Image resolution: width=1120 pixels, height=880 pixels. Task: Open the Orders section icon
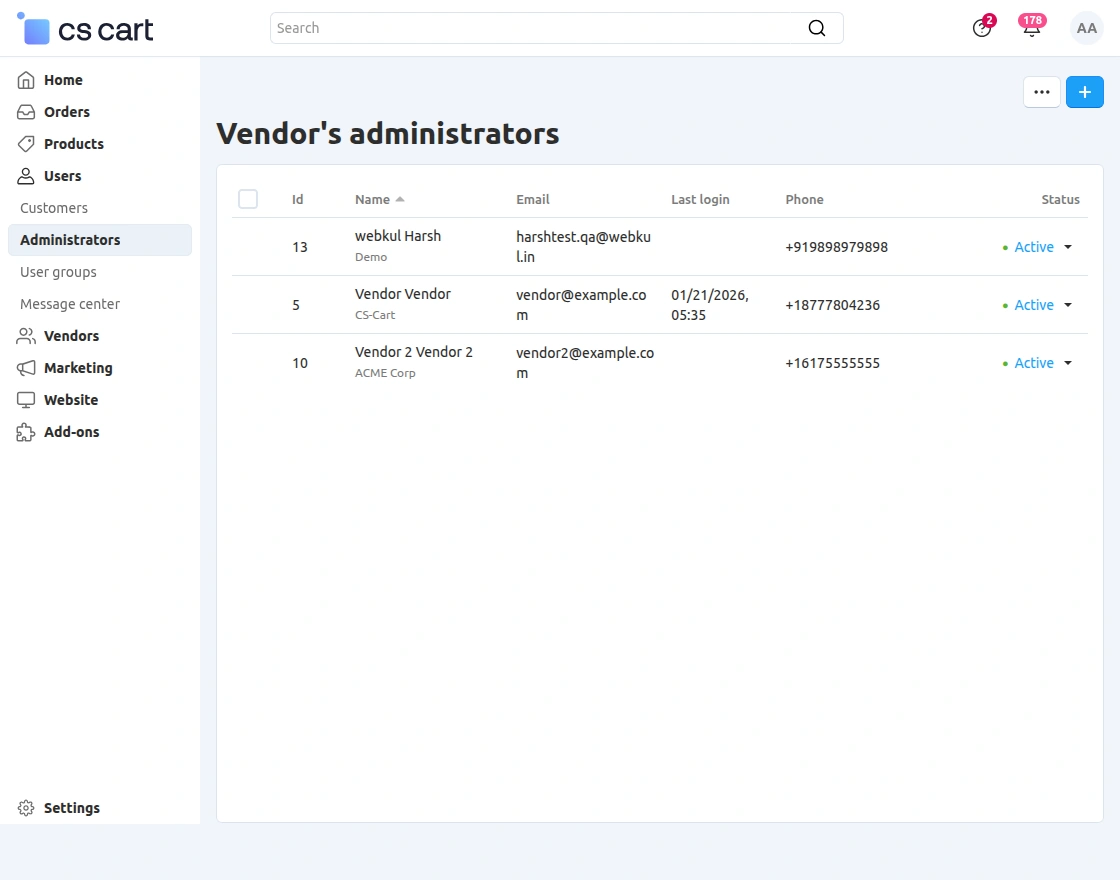click(24, 112)
